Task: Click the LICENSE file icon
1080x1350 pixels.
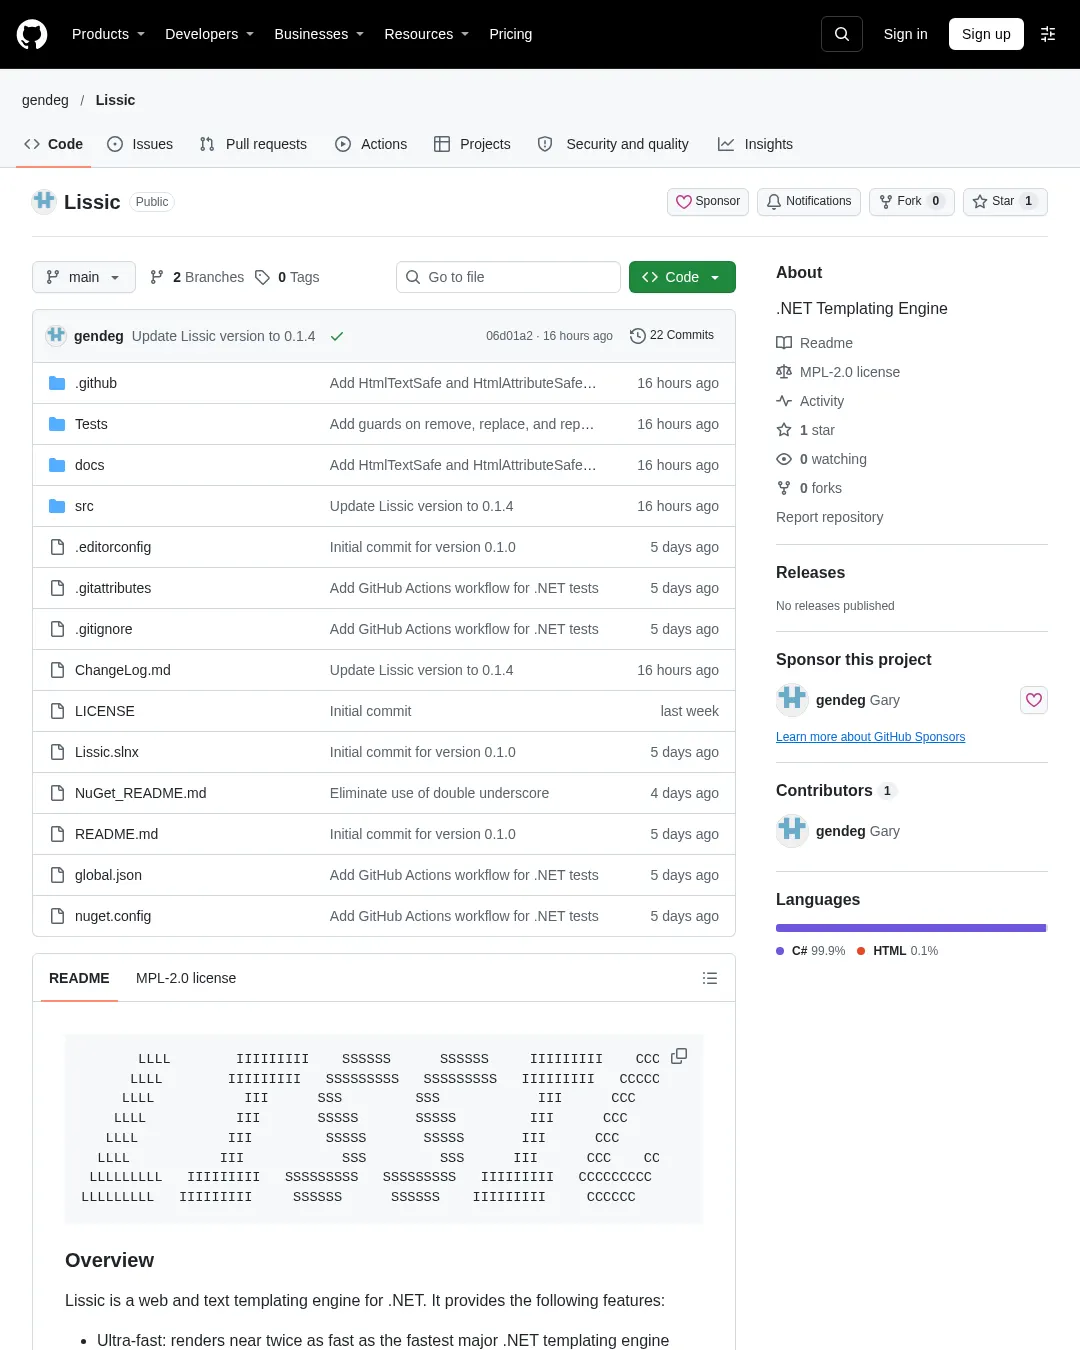Action: click(x=57, y=711)
